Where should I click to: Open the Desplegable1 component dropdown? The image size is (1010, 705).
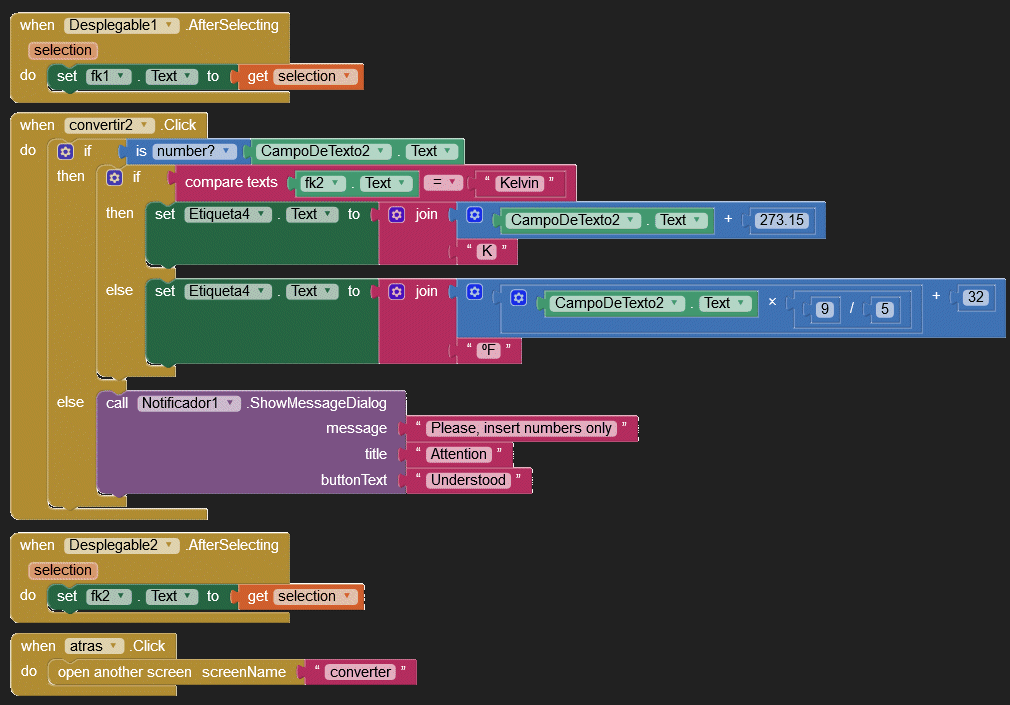tap(171, 25)
